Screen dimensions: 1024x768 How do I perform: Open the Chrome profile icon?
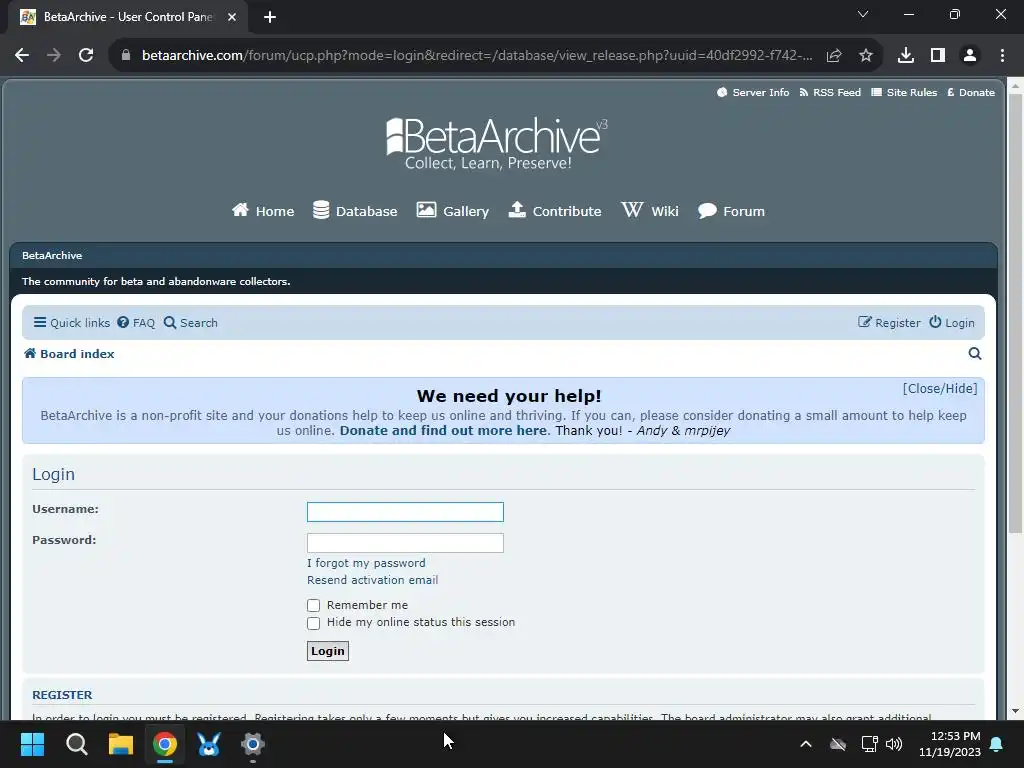coord(970,56)
